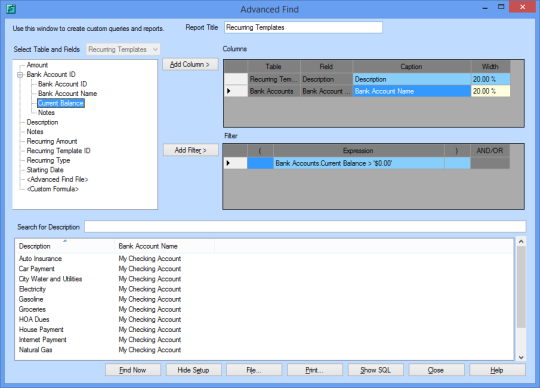Click the Show SQL button
This screenshot has width=540, height=388.
(x=376, y=370)
